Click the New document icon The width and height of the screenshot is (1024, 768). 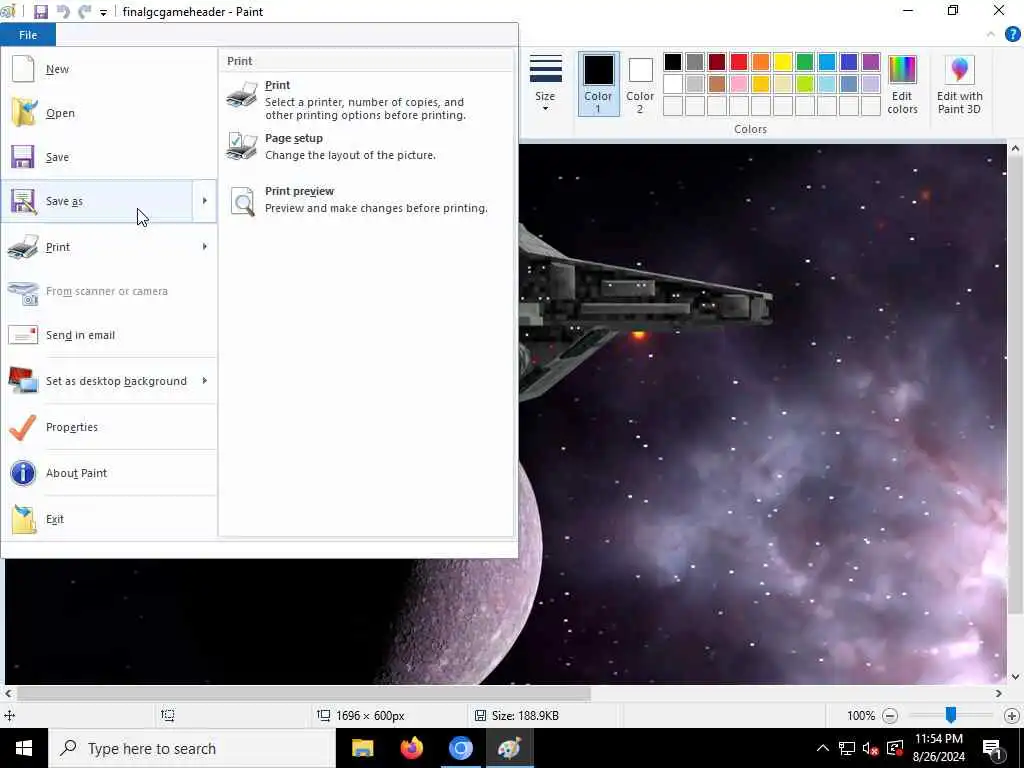click(23, 69)
